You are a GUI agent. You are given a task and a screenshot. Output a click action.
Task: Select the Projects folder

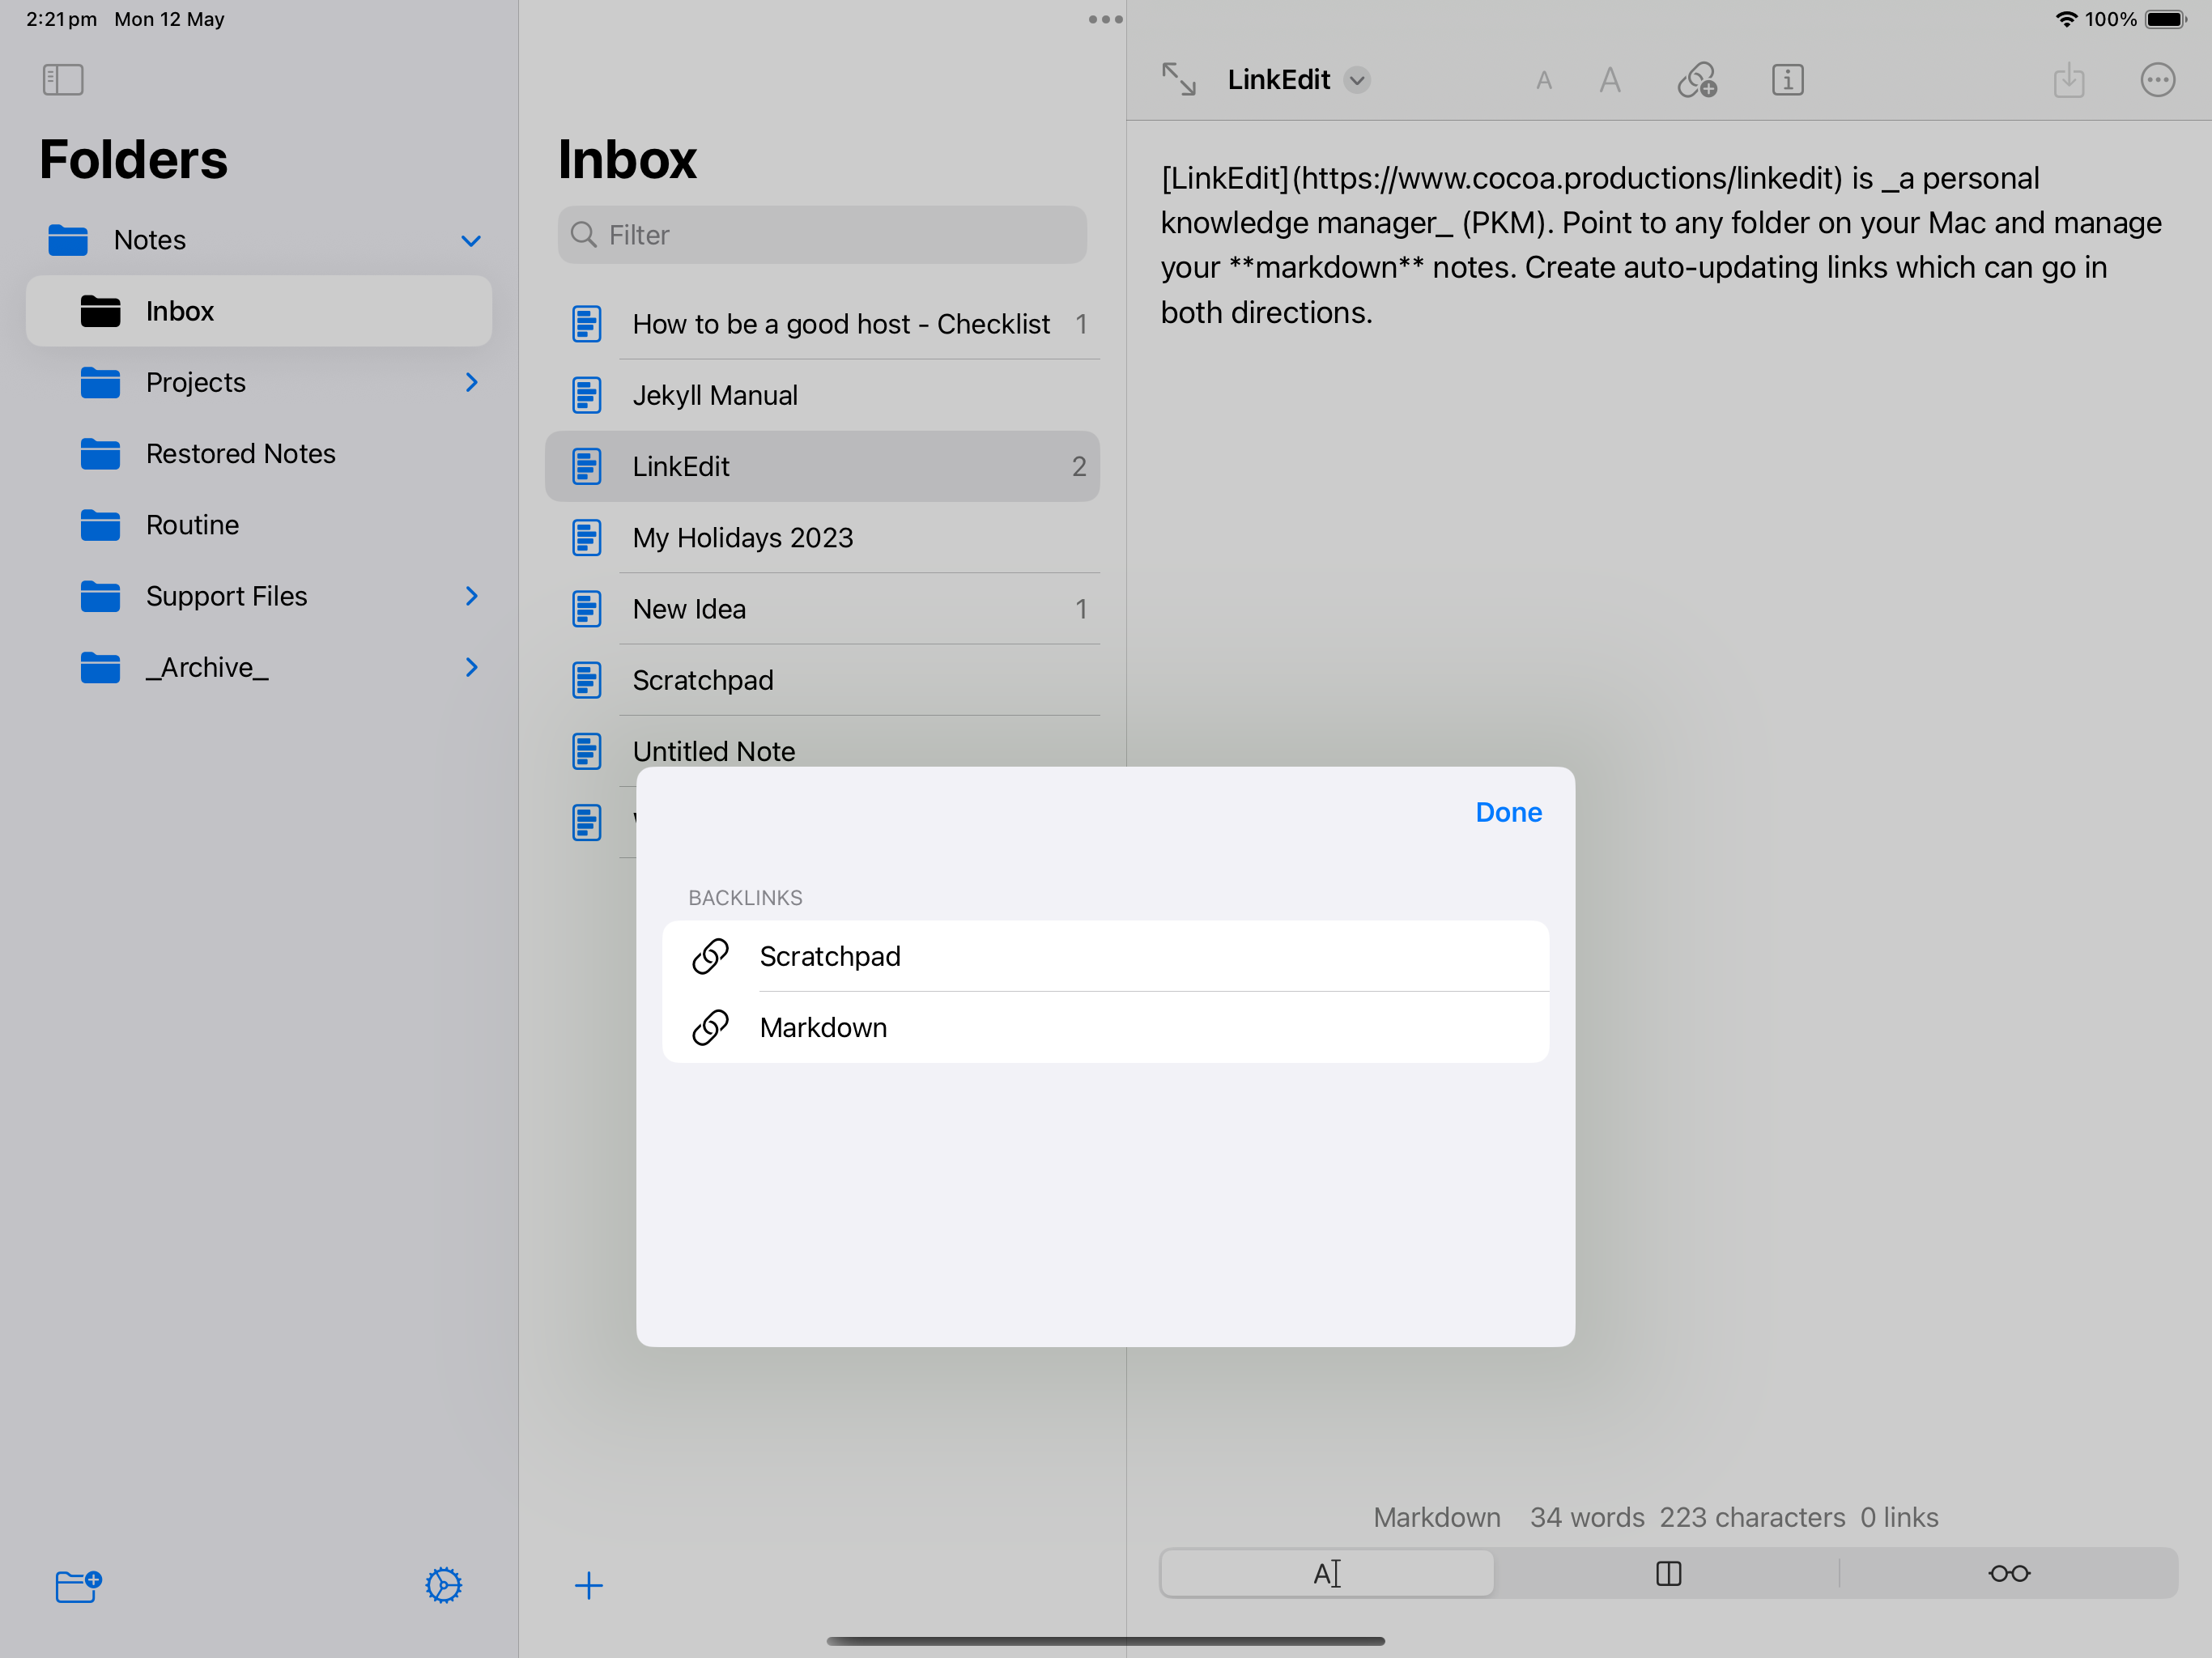coord(259,382)
